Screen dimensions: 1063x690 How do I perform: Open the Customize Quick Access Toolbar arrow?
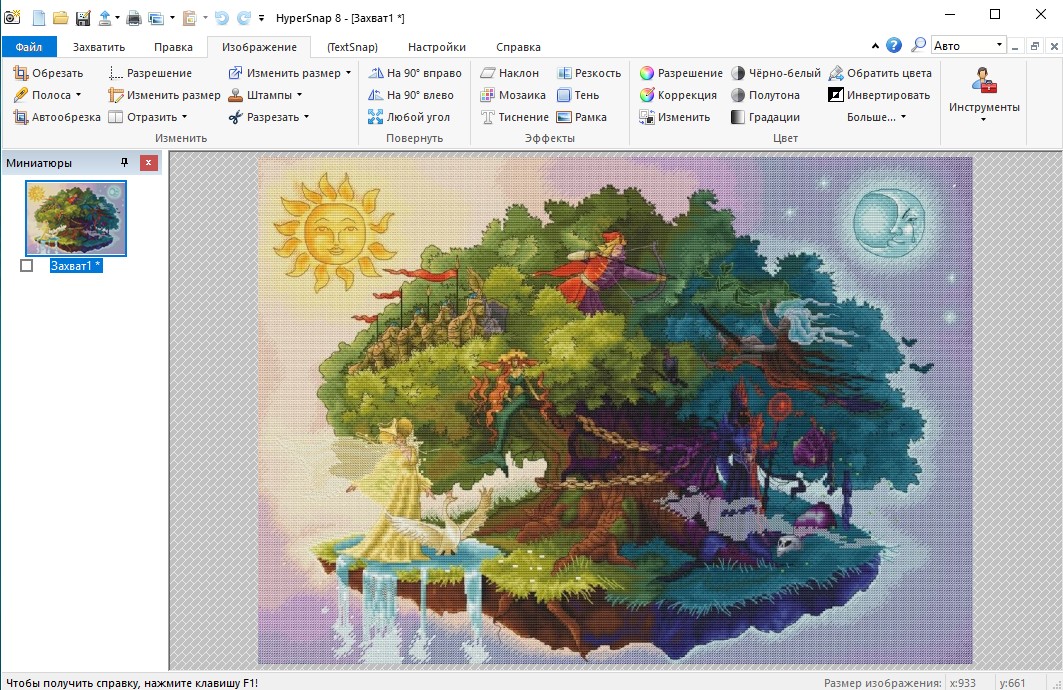coord(262,18)
